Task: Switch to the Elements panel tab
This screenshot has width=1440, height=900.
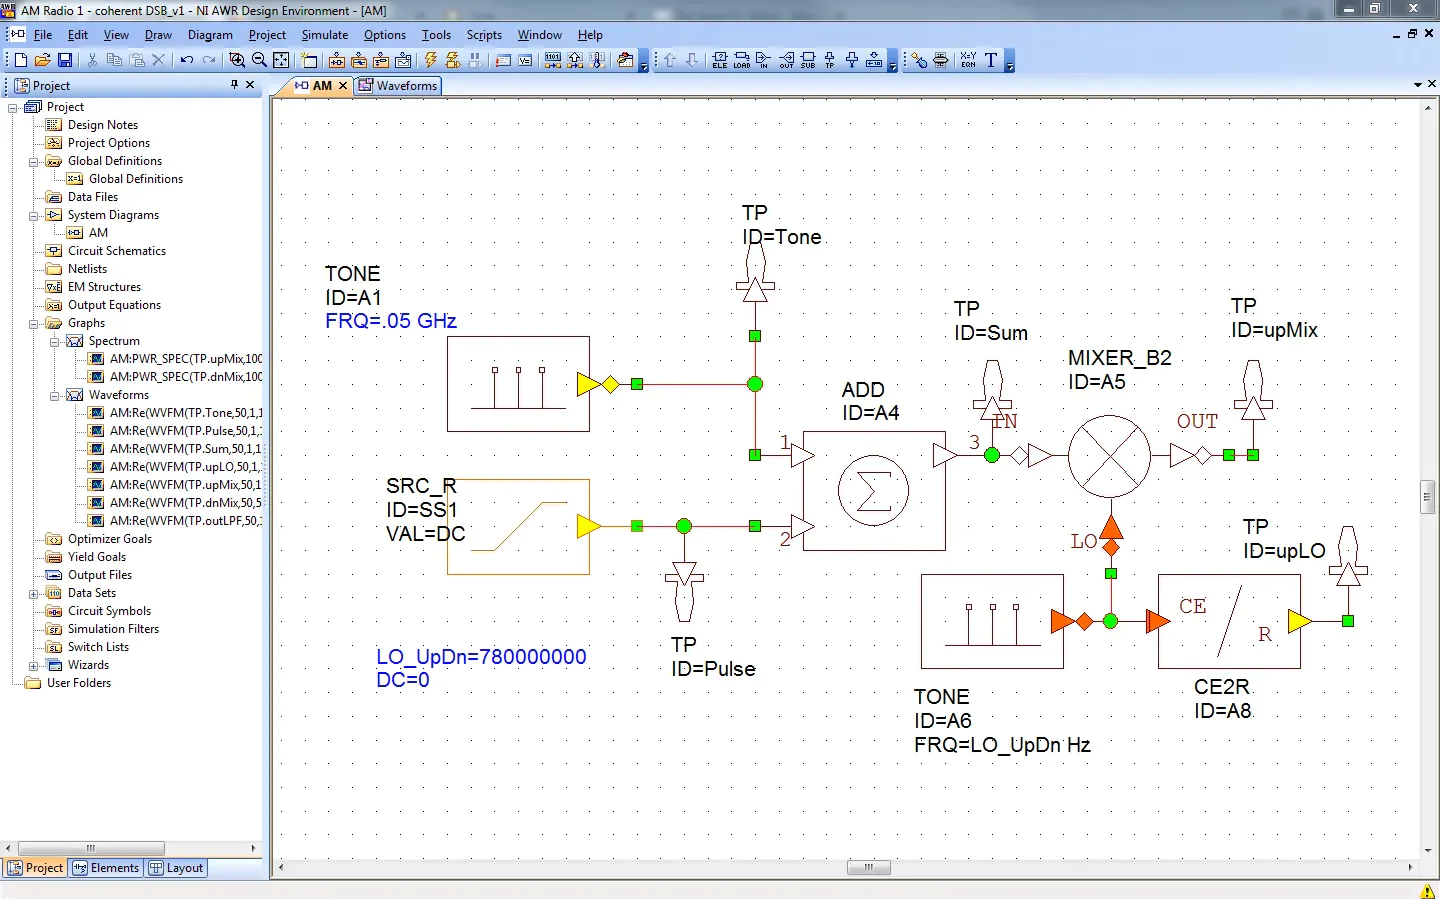Action: tap(106, 868)
